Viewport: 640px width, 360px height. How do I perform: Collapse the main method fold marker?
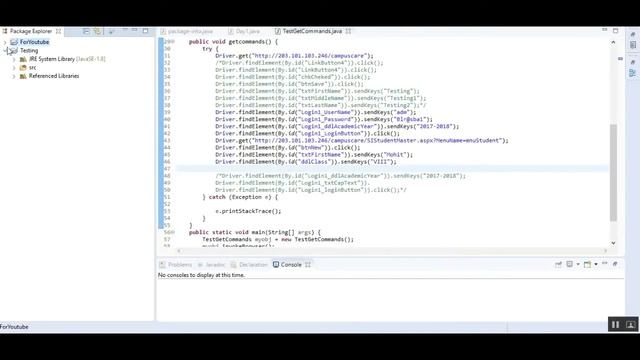[173, 232]
